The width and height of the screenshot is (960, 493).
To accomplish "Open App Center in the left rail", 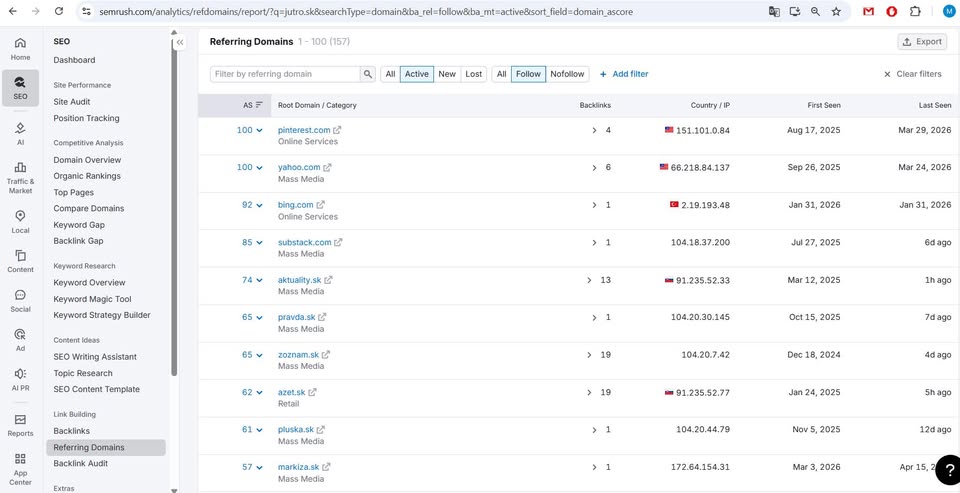I will (x=20, y=470).
